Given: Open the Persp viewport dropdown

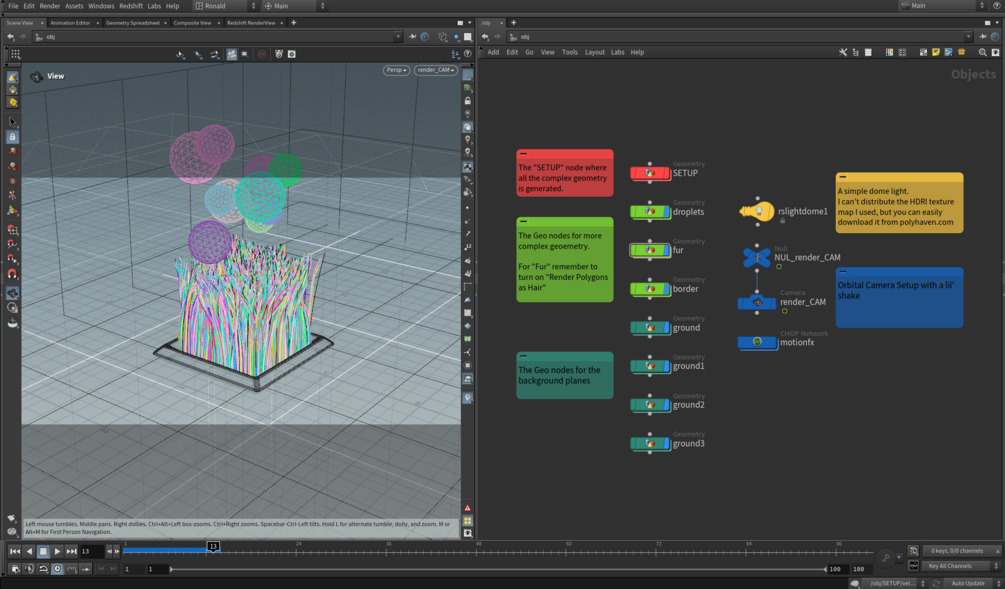Looking at the screenshot, I should (396, 70).
